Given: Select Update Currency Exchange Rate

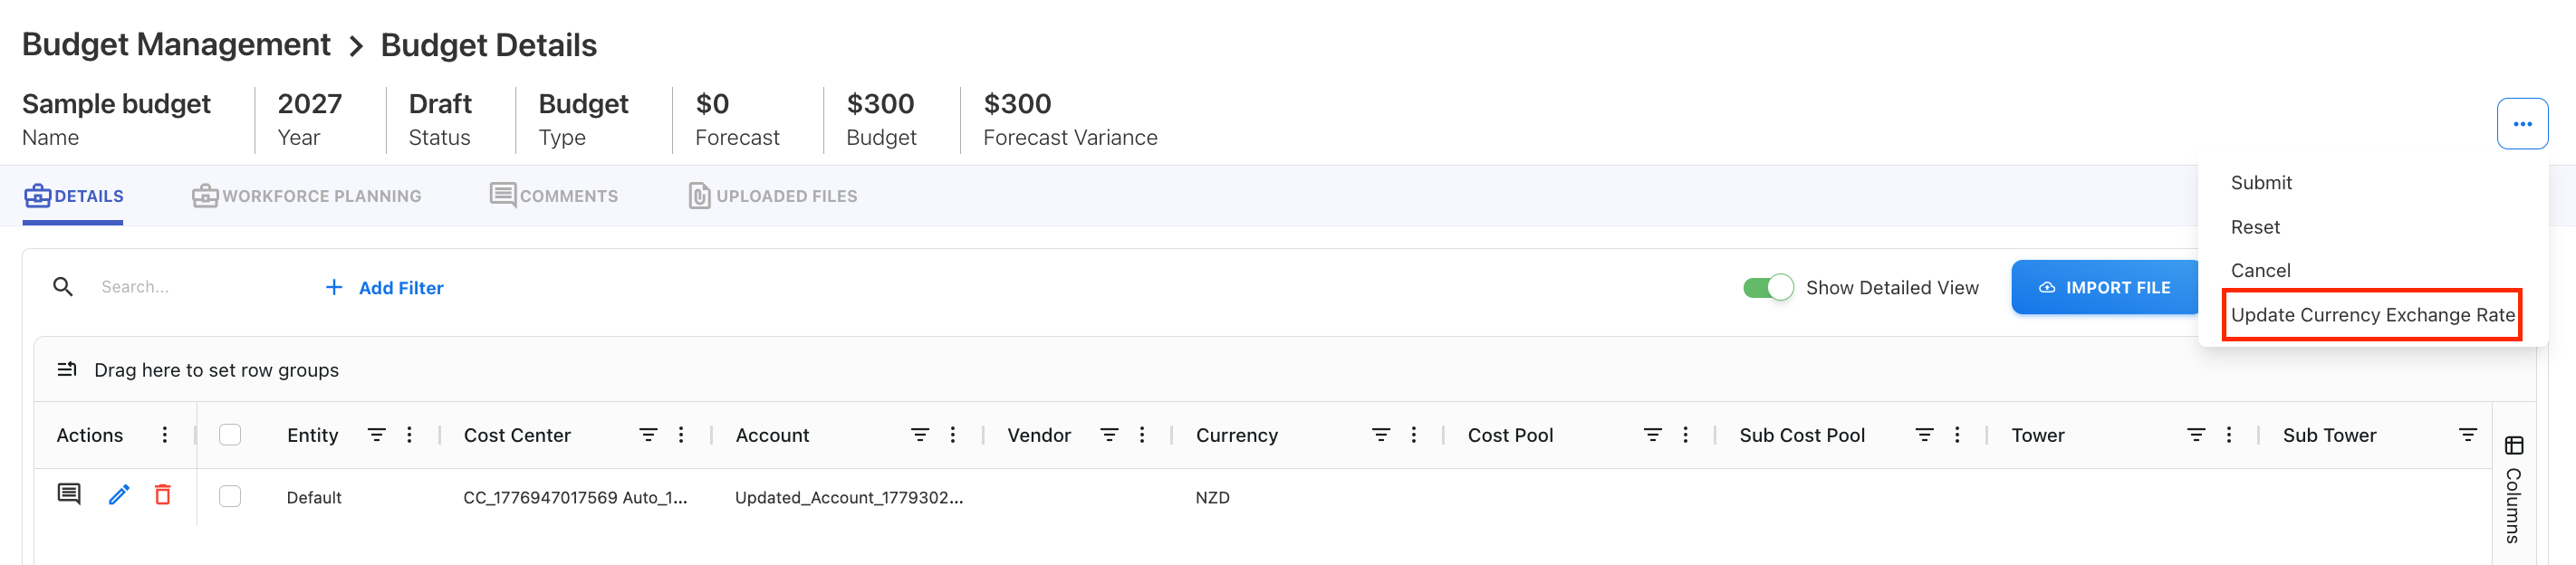Looking at the screenshot, I should (2372, 315).
